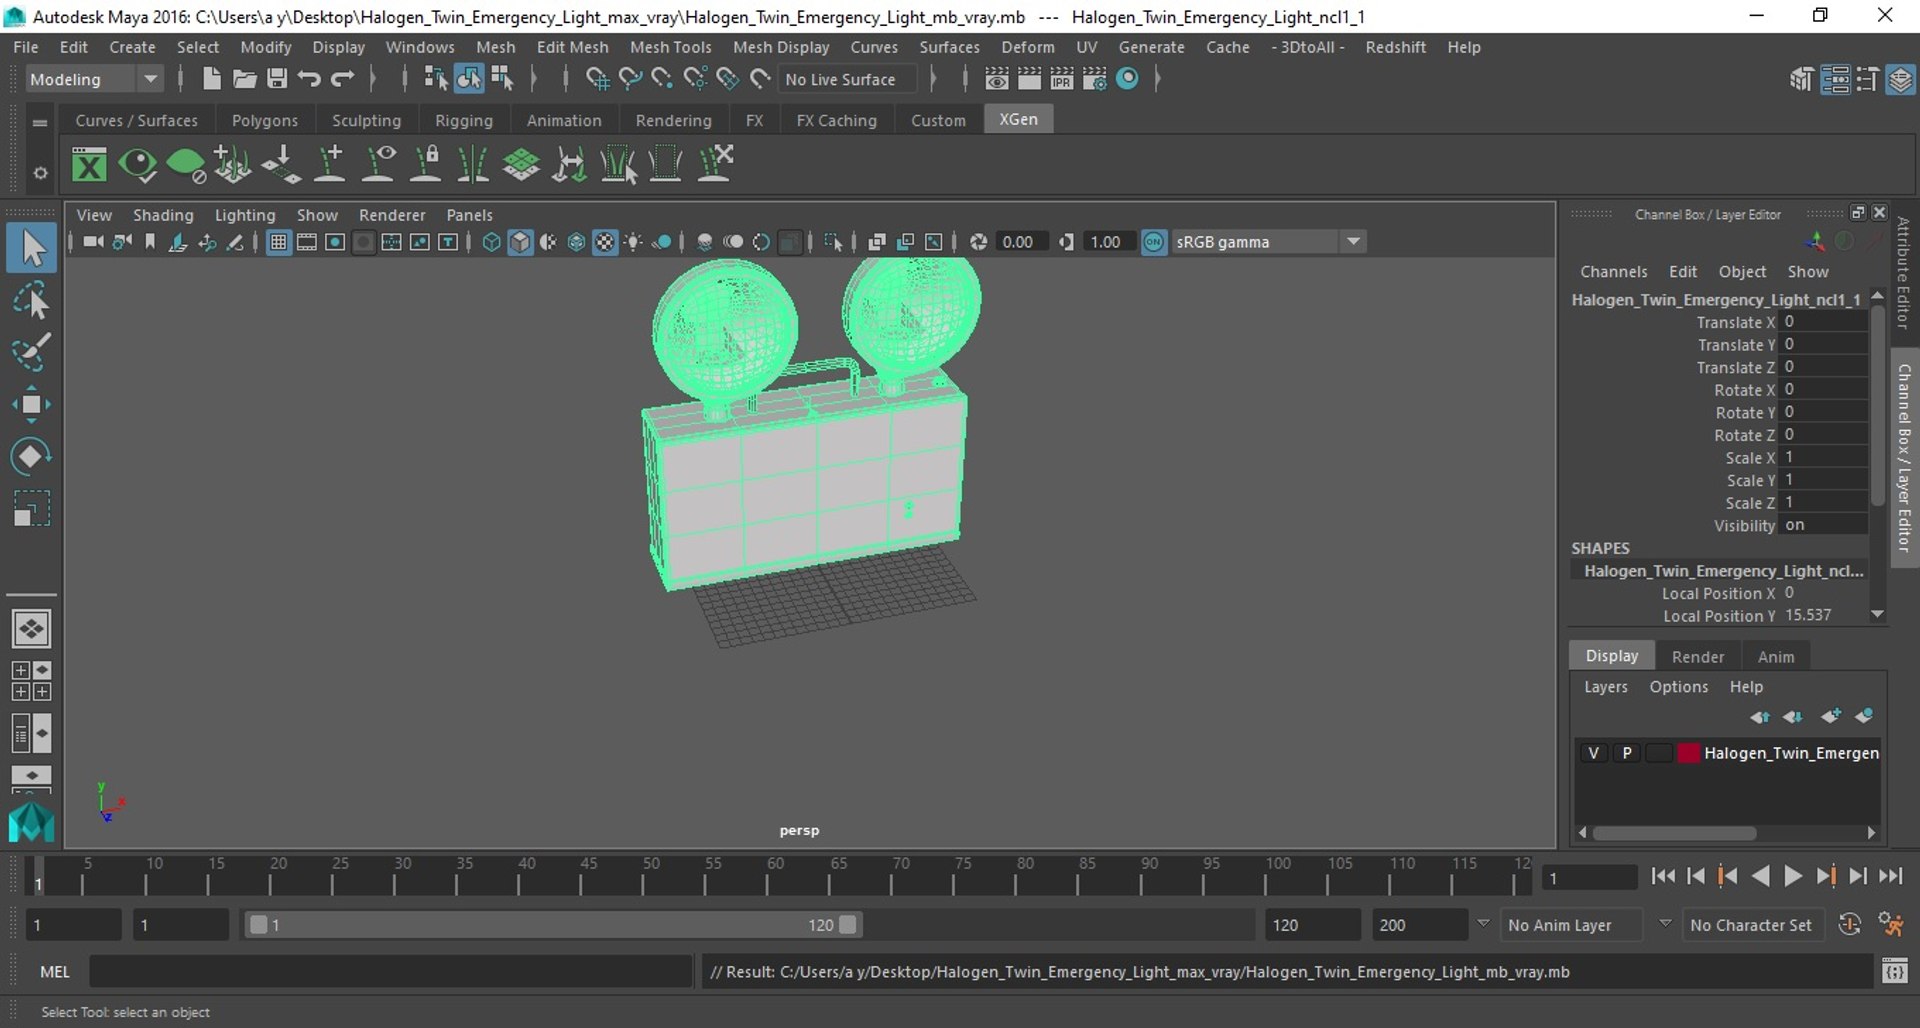Open Channels menu in Channel Box
Screen dimensions: 1920x1028
click(1613, 272)
